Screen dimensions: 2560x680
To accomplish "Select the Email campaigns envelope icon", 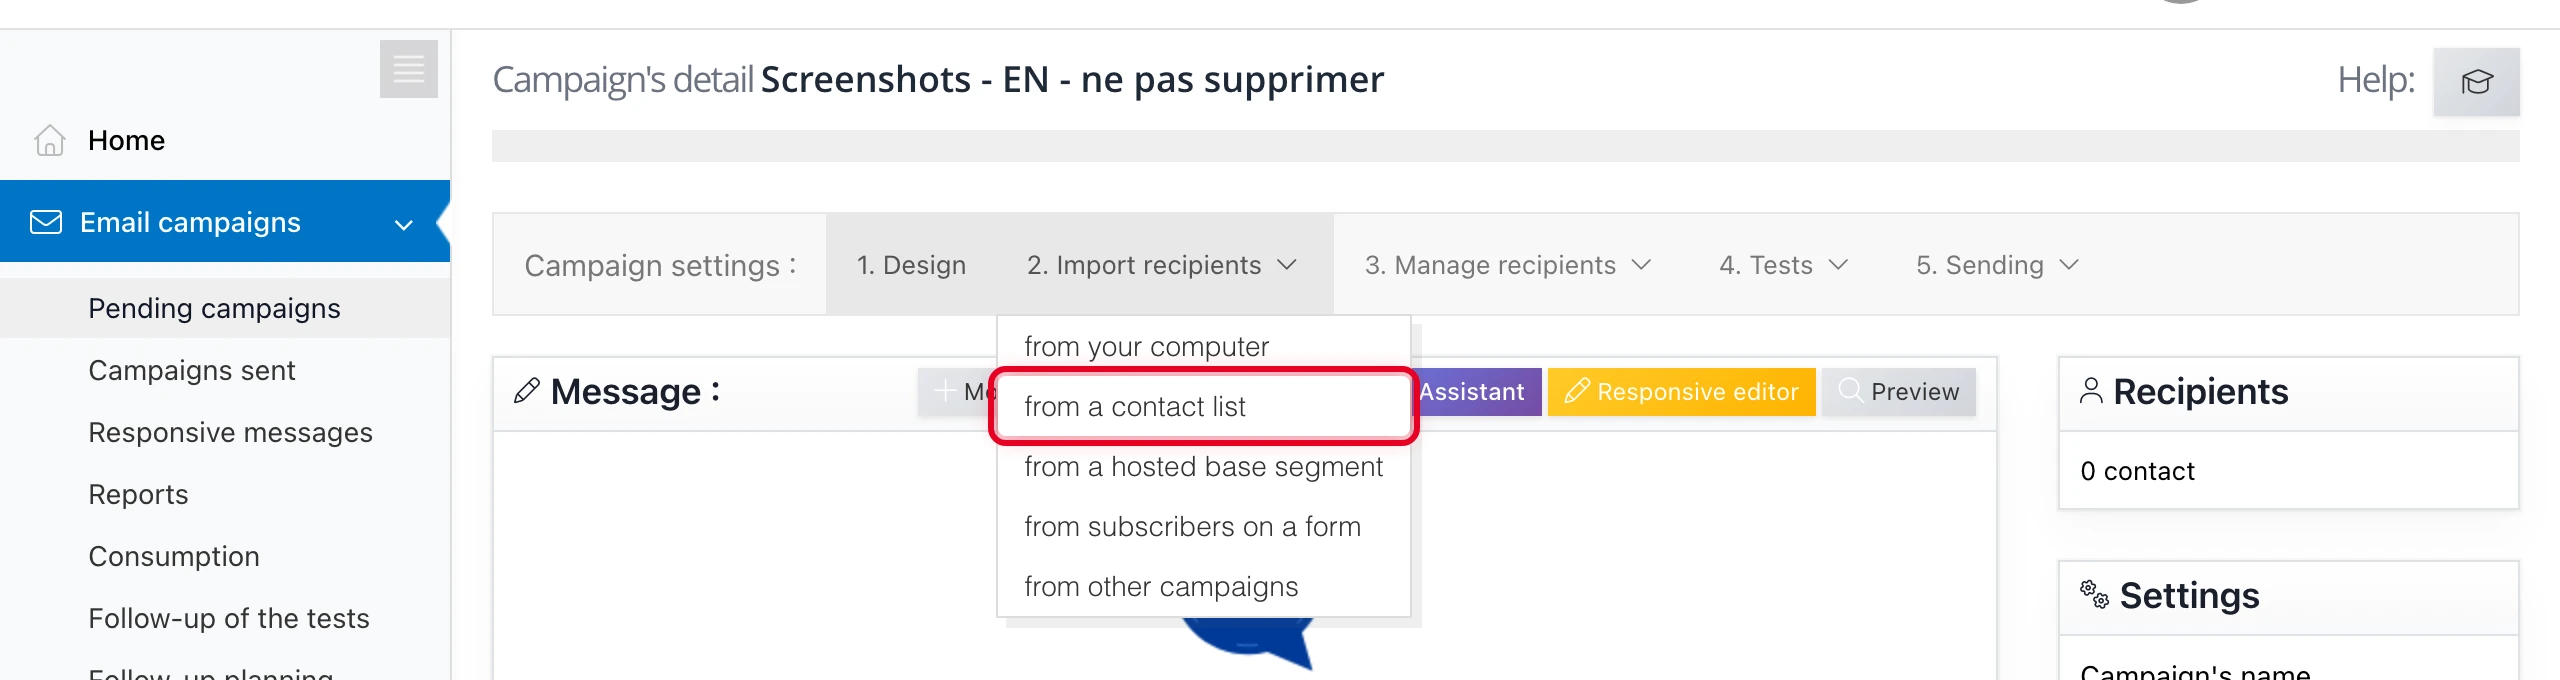I will coord(45,221).
